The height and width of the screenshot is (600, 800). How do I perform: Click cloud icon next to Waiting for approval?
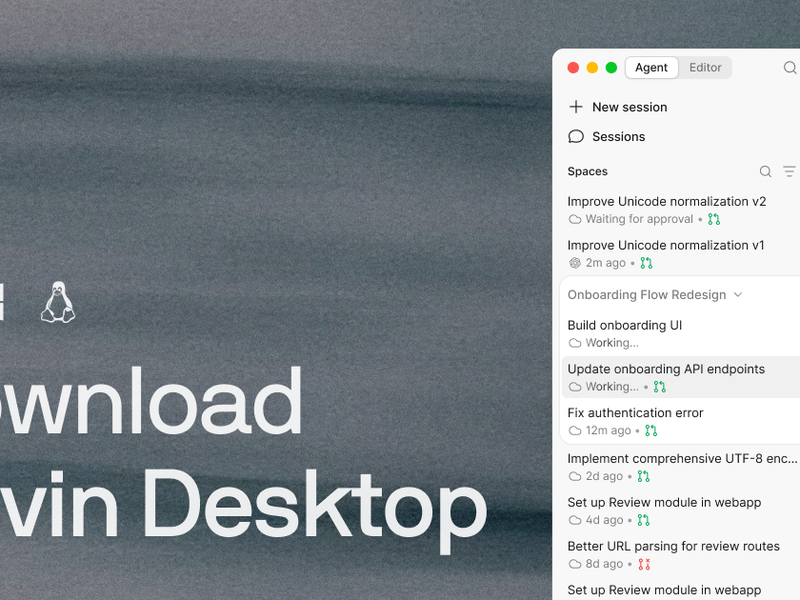(575, 219)
